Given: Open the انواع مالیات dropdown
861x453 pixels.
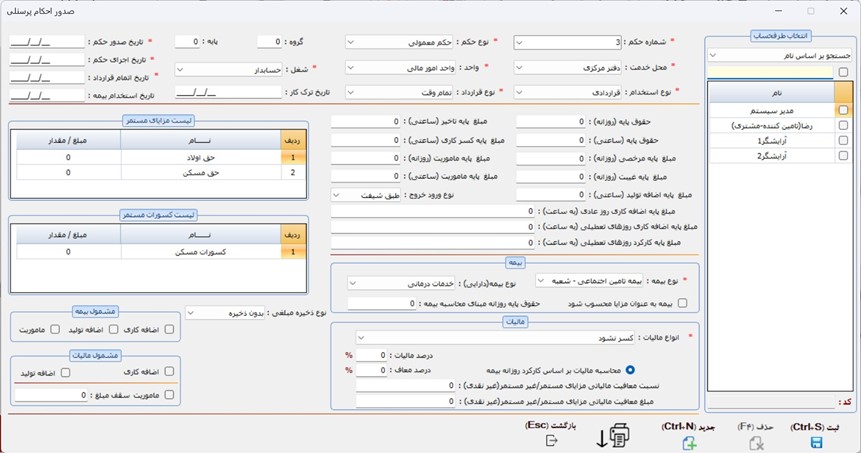Looking at the screenshot, I should point(495,338).
